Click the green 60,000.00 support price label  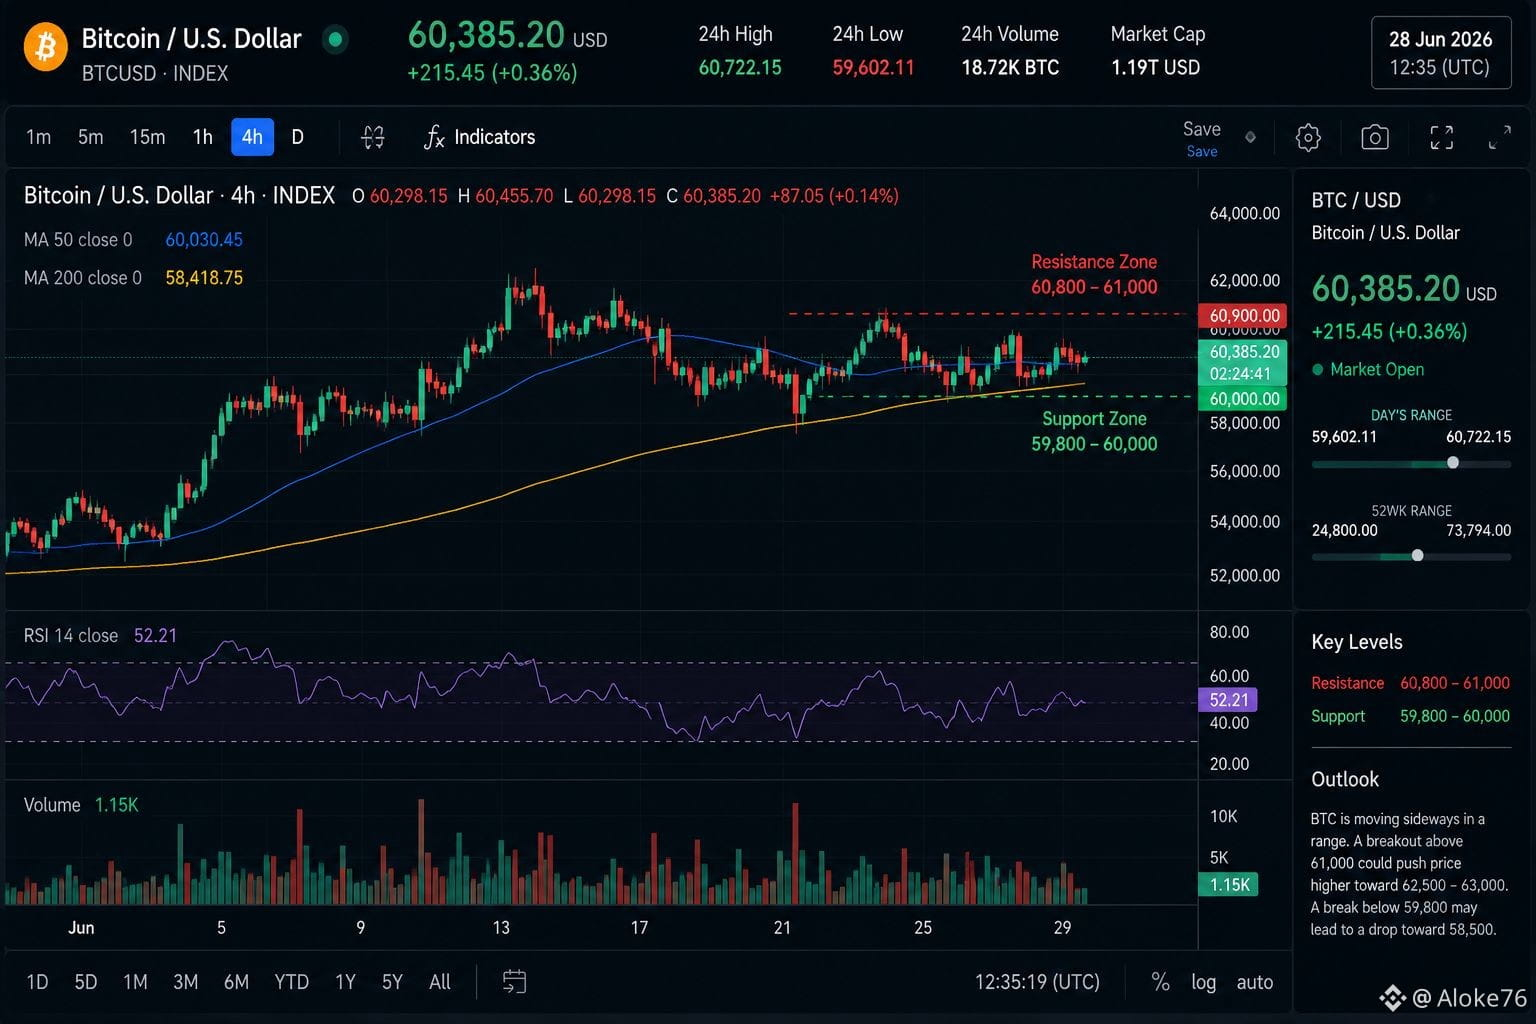click(x=1243, y=399)
